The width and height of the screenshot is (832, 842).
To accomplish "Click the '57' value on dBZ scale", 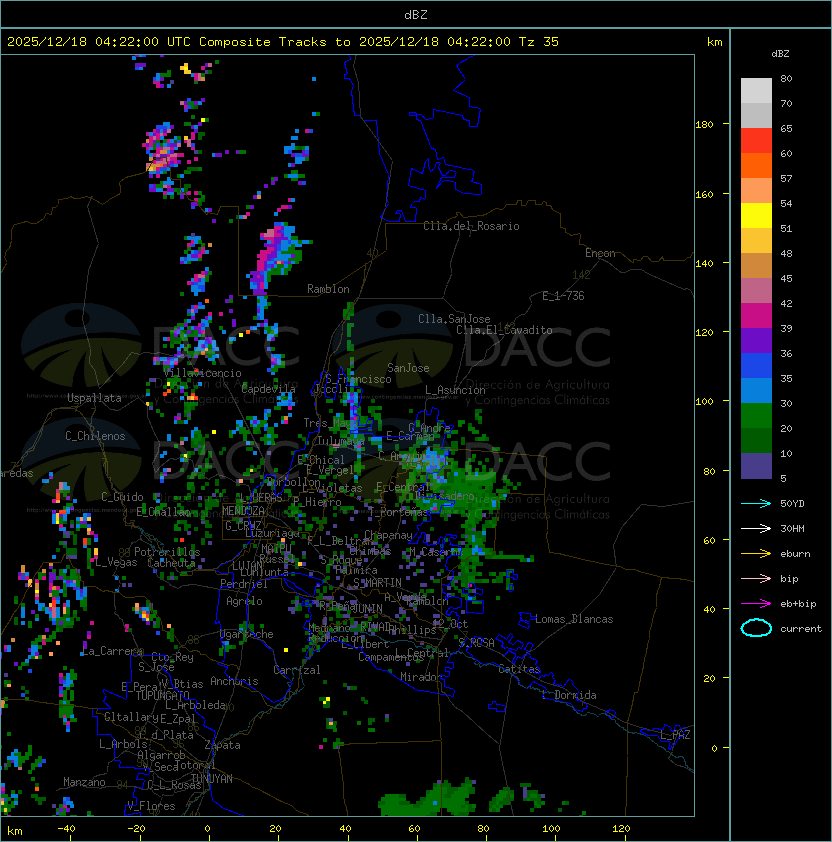I will [786, 178].
